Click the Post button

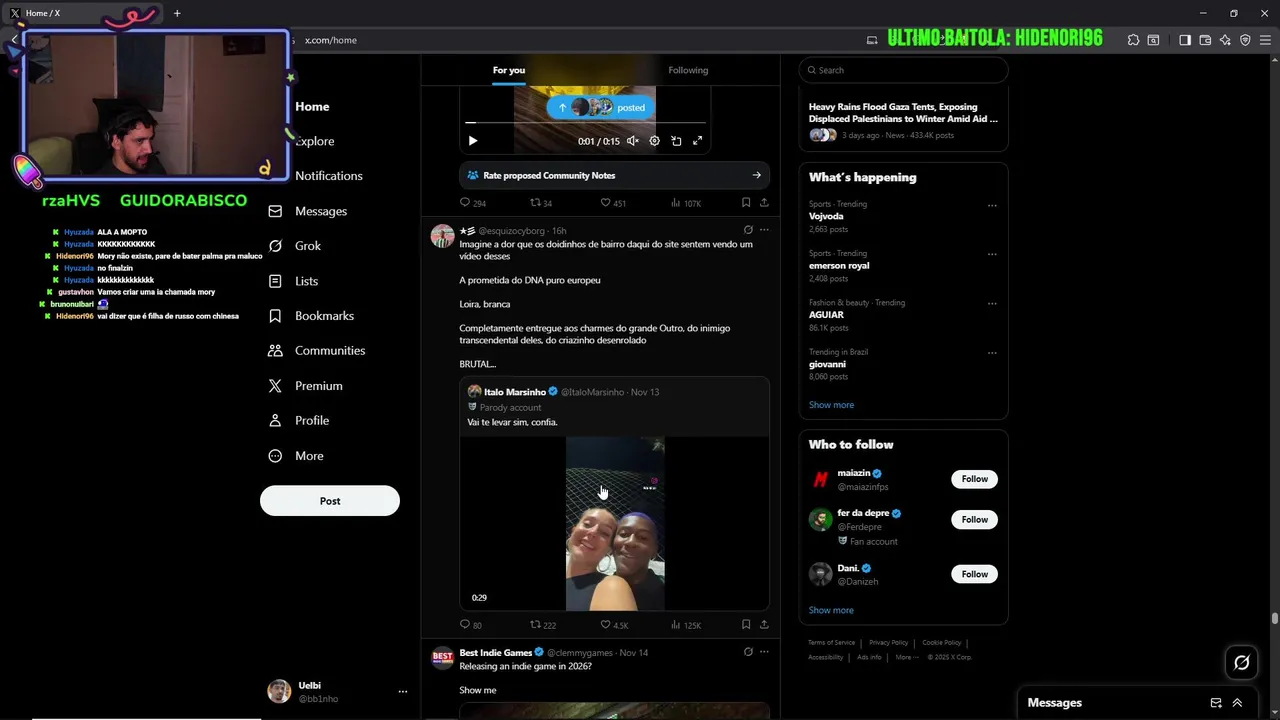(330, 501)
